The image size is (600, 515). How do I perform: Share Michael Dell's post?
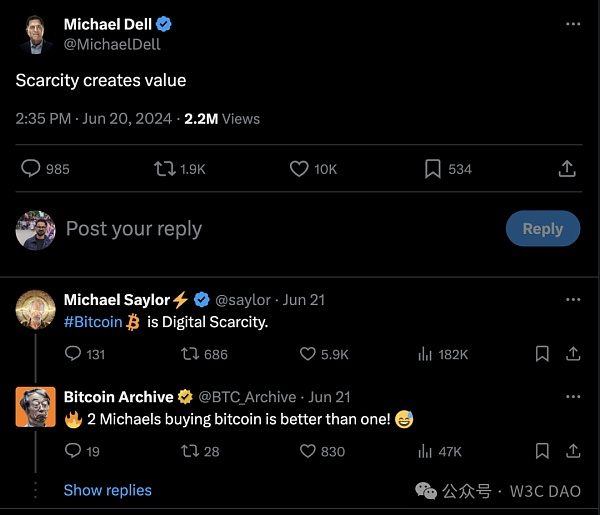tap(567, 169)
